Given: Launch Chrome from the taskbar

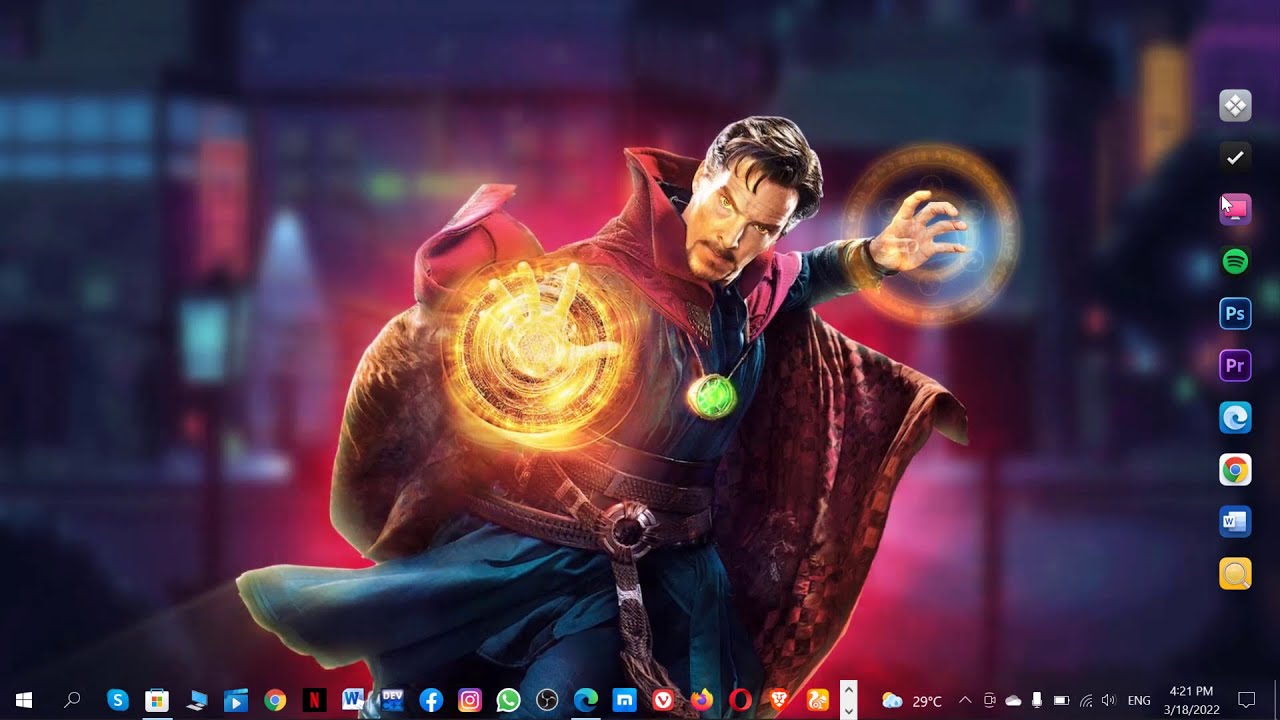Looking at the screenshot, I should [x=275, y=700].
